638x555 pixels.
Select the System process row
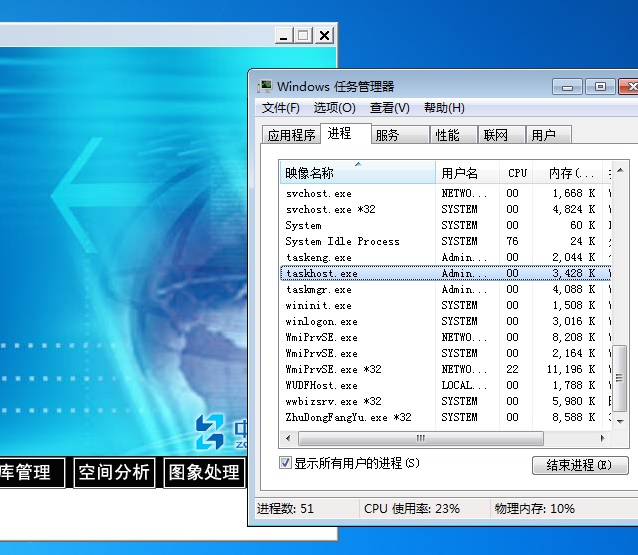[x=446, y=225]
